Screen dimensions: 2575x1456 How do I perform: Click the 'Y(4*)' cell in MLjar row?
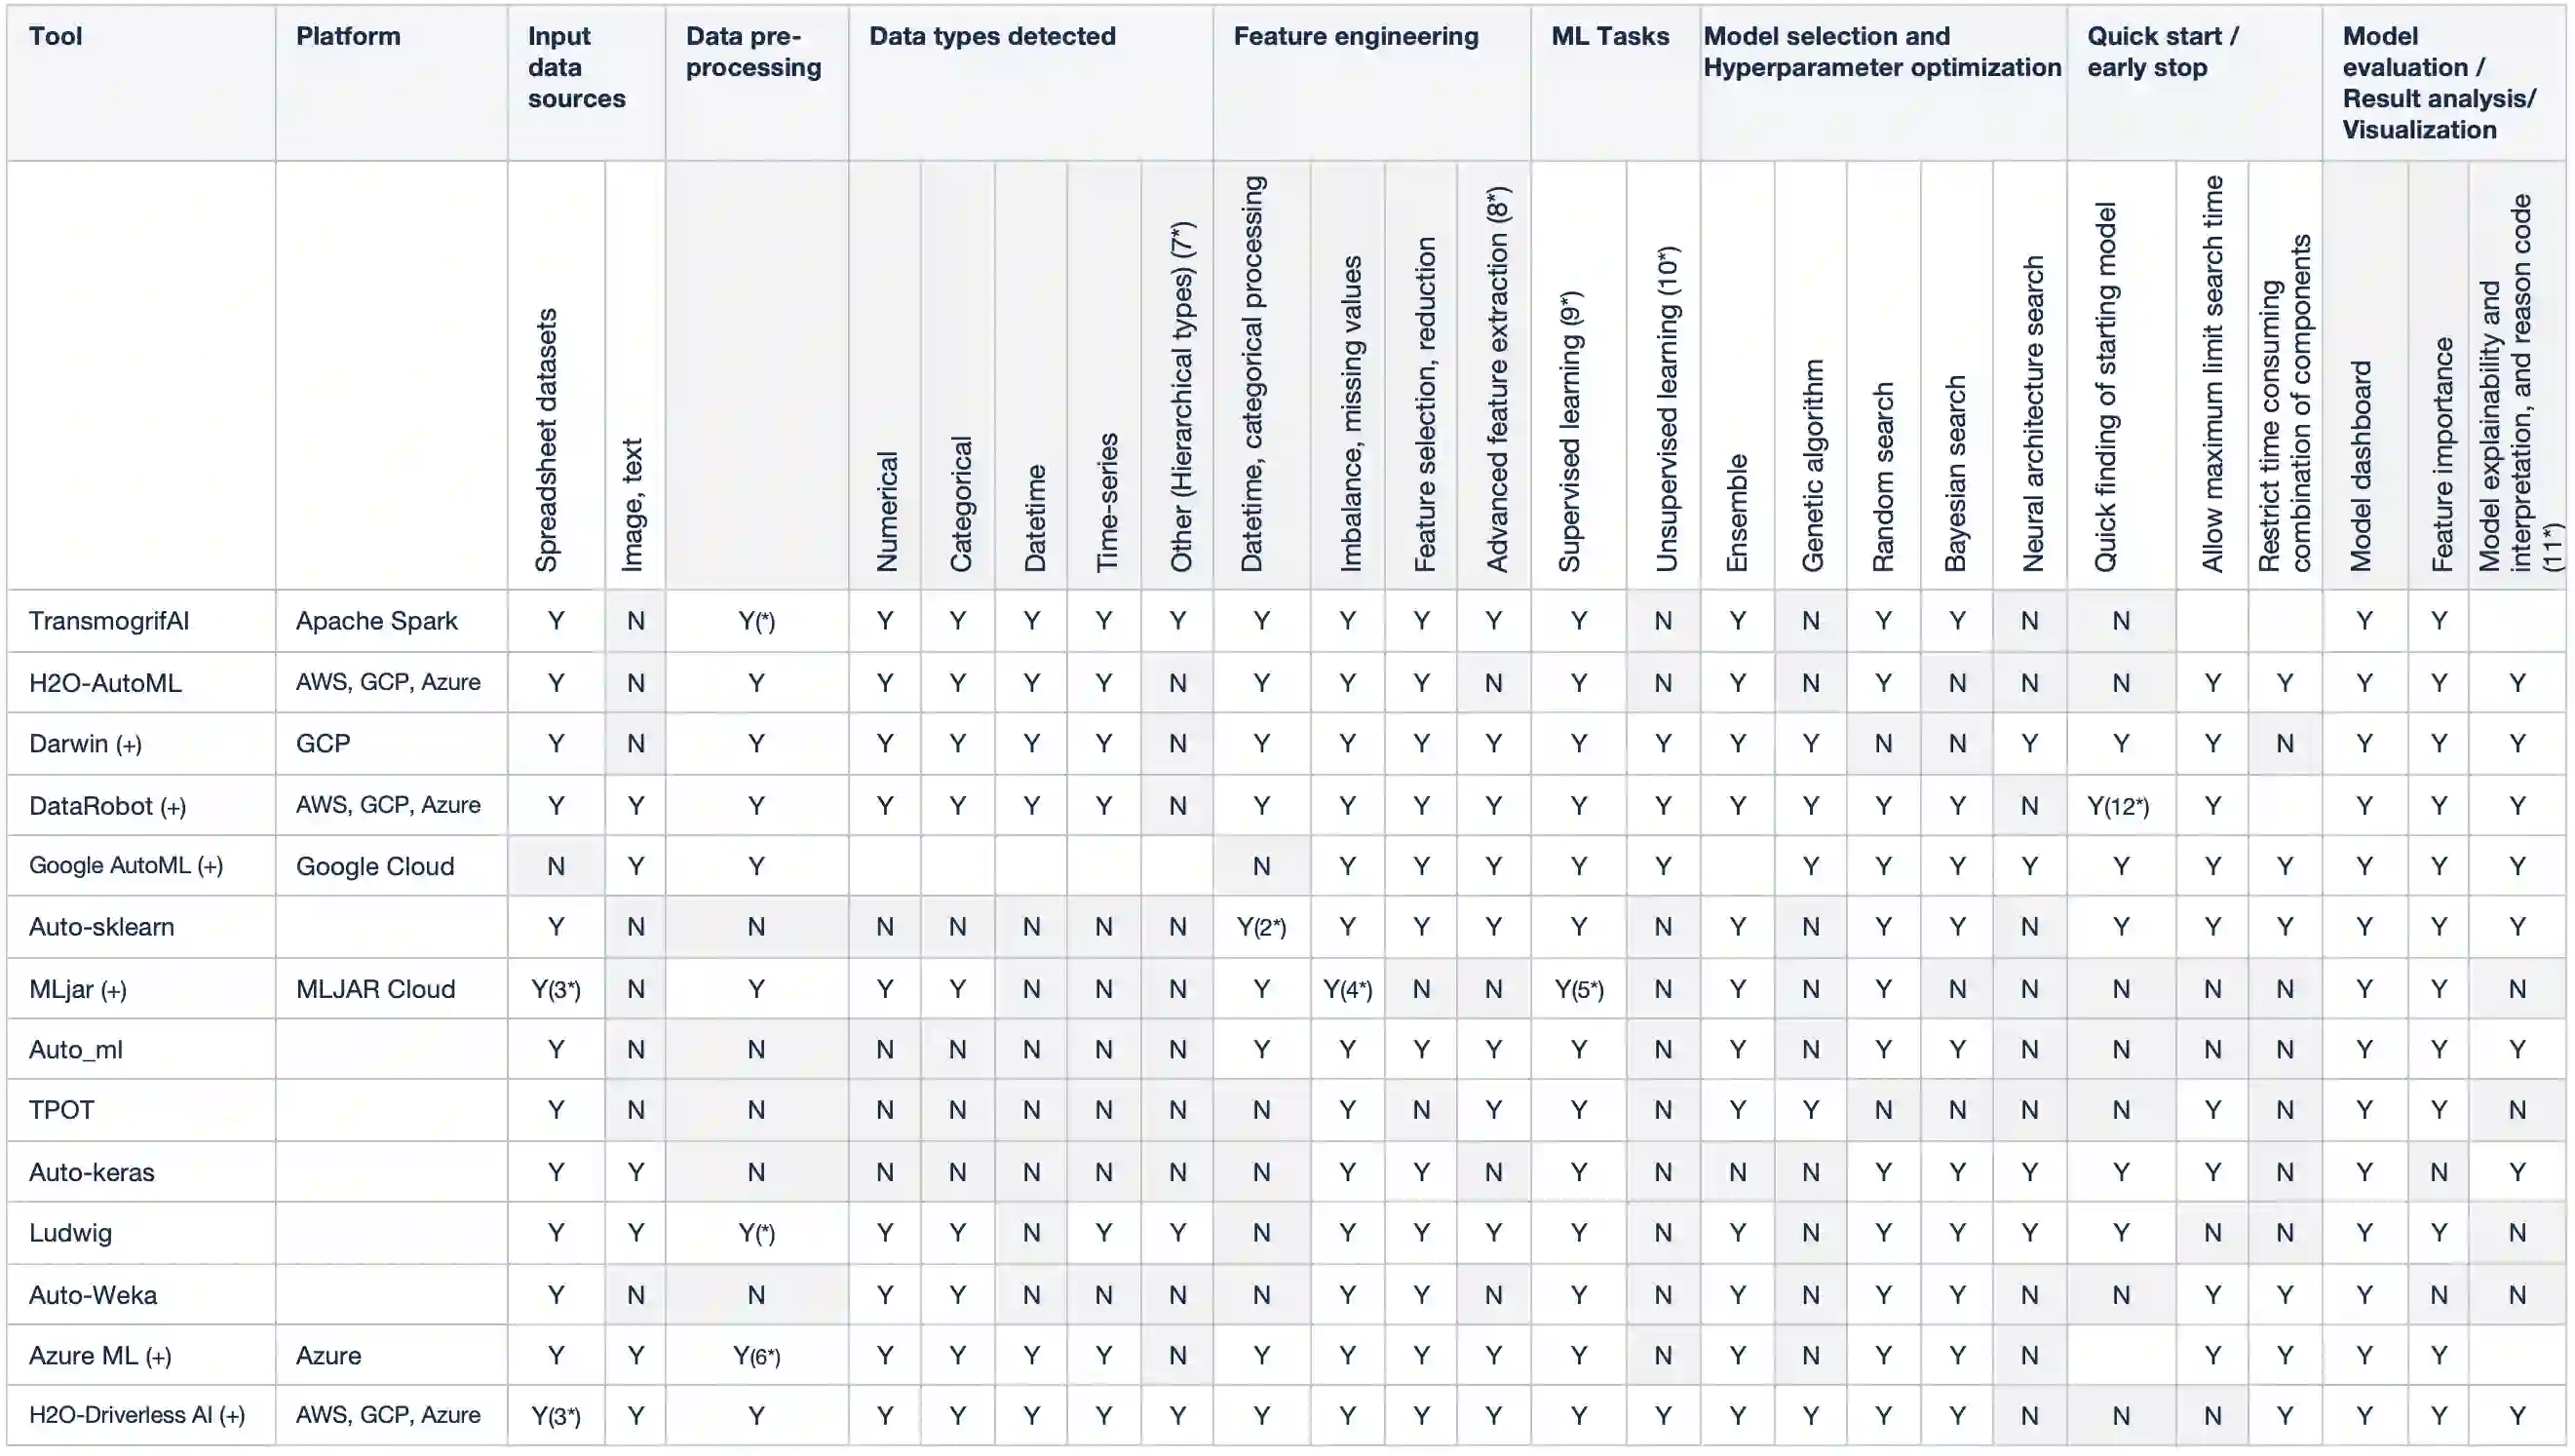click(1347, 990)
